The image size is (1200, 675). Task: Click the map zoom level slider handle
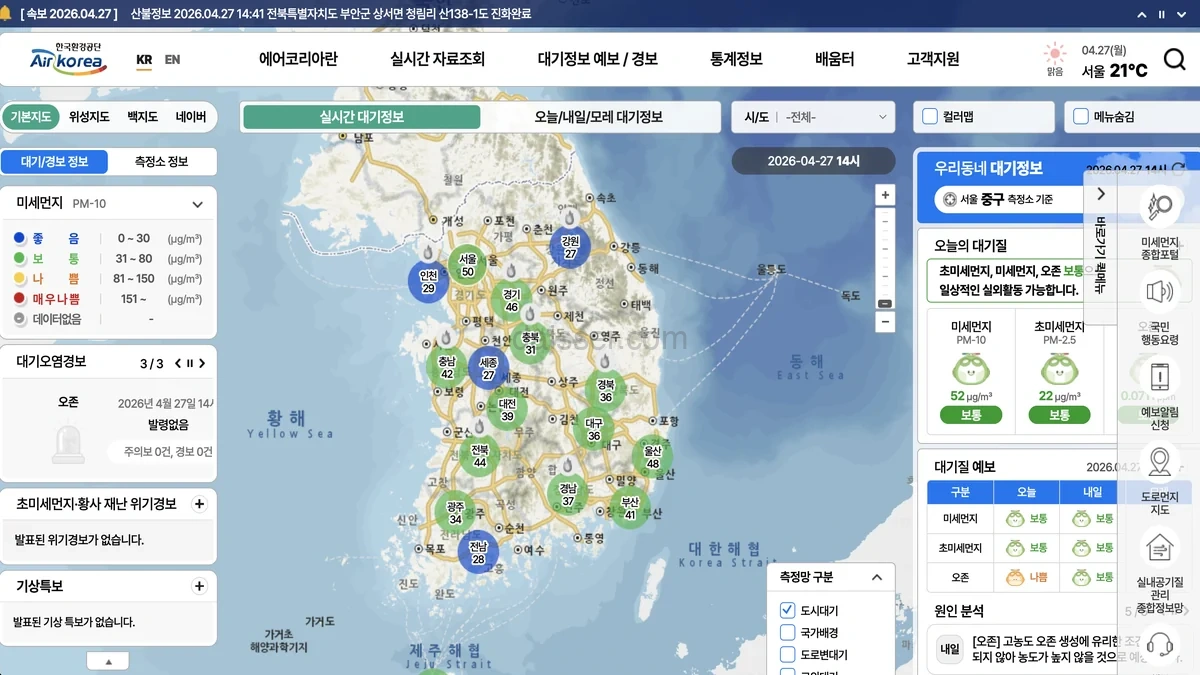885,303
